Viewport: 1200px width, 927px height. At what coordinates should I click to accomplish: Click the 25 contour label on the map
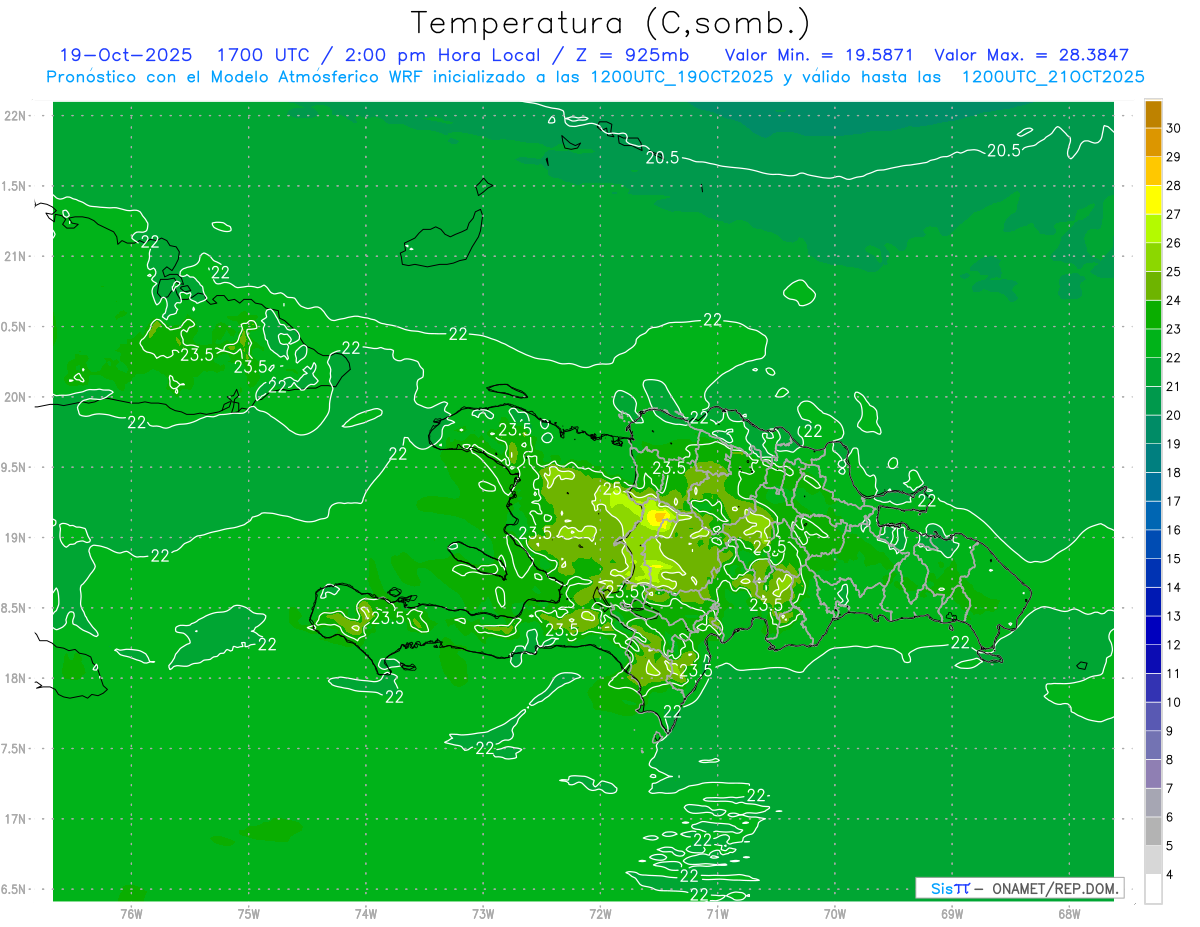pyautogui.click(x=612, y=488)
